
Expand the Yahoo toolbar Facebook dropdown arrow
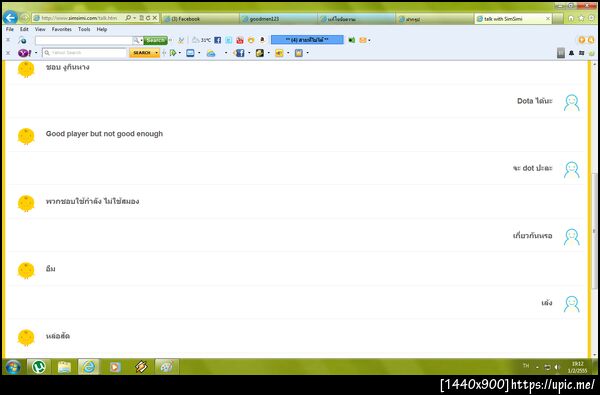click(x=249, y=53)
